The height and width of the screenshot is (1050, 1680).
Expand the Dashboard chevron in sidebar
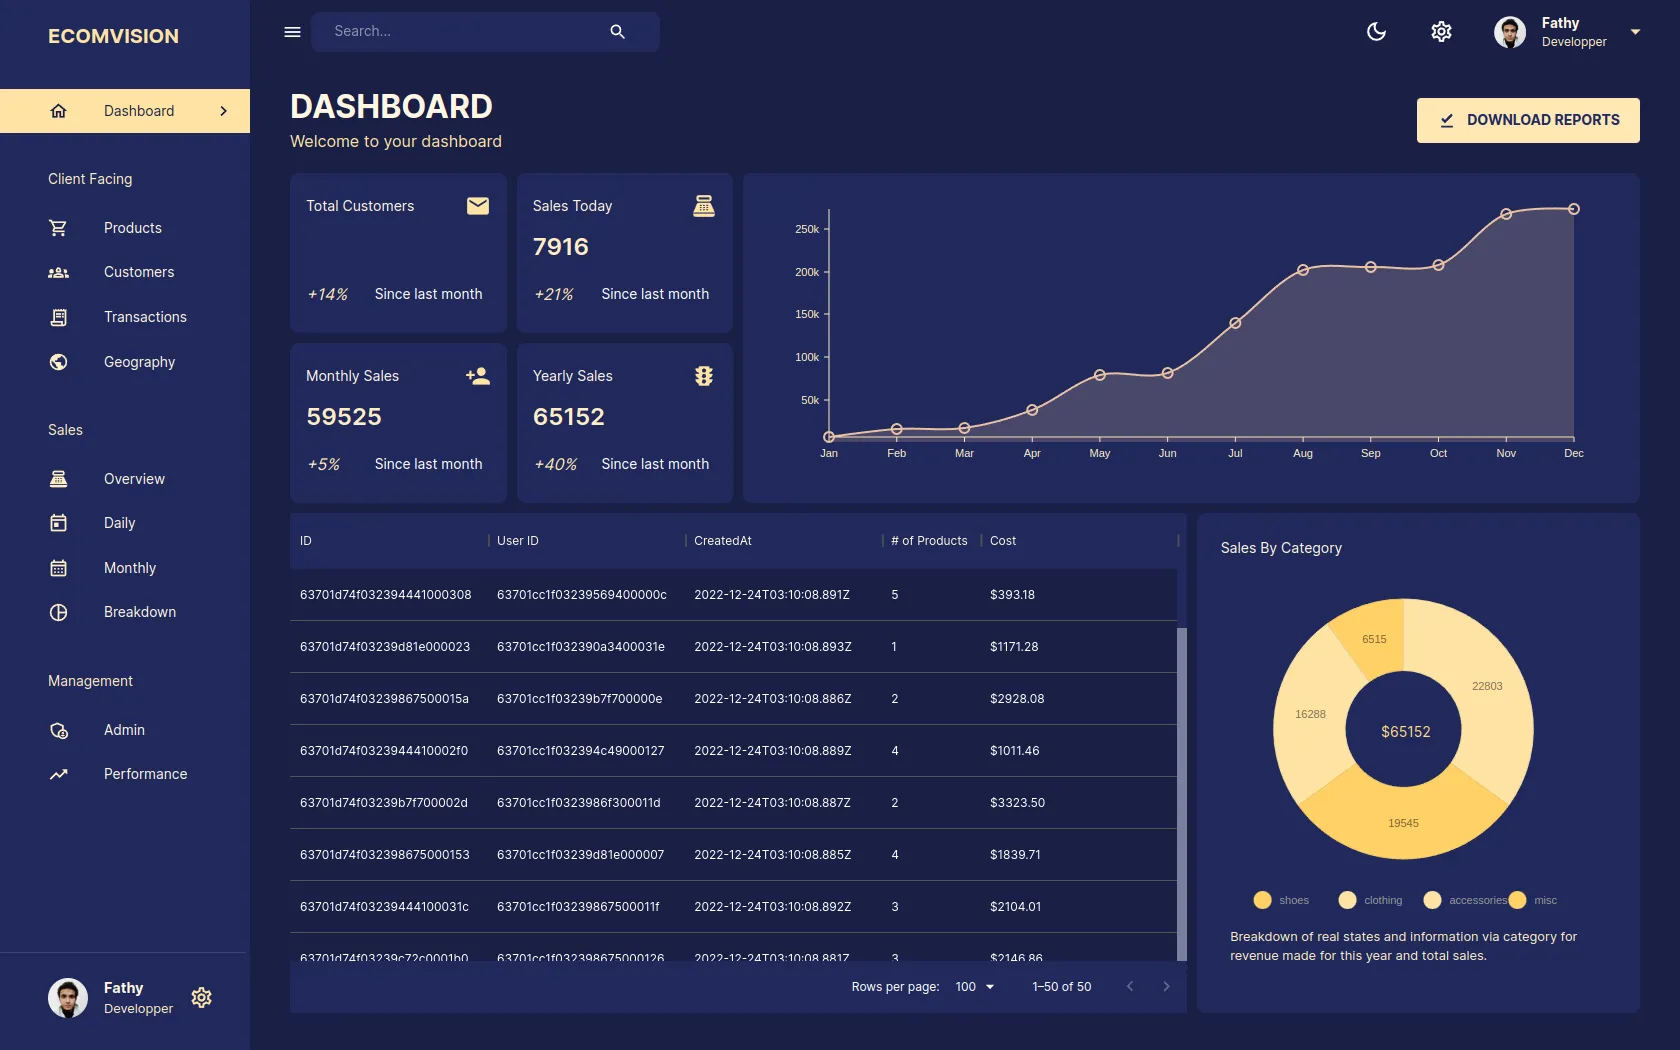coord(223,111)
